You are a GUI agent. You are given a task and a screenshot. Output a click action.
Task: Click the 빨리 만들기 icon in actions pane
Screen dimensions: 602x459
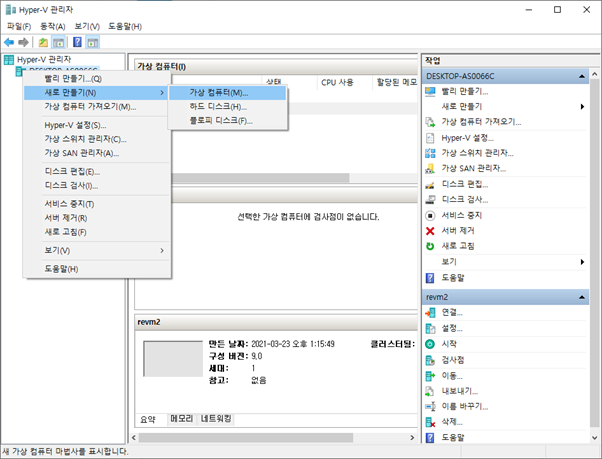click(x=430, y=91)
